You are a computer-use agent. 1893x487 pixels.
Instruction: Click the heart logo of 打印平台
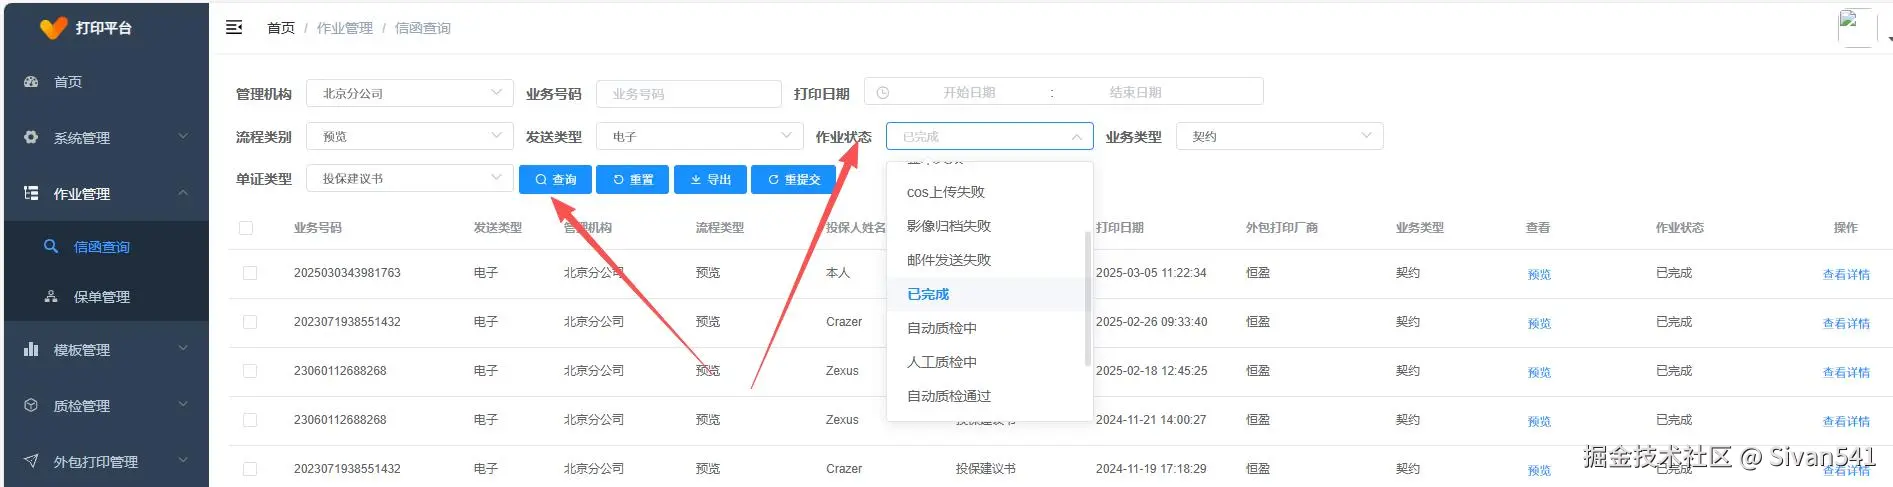coord(53,28)
